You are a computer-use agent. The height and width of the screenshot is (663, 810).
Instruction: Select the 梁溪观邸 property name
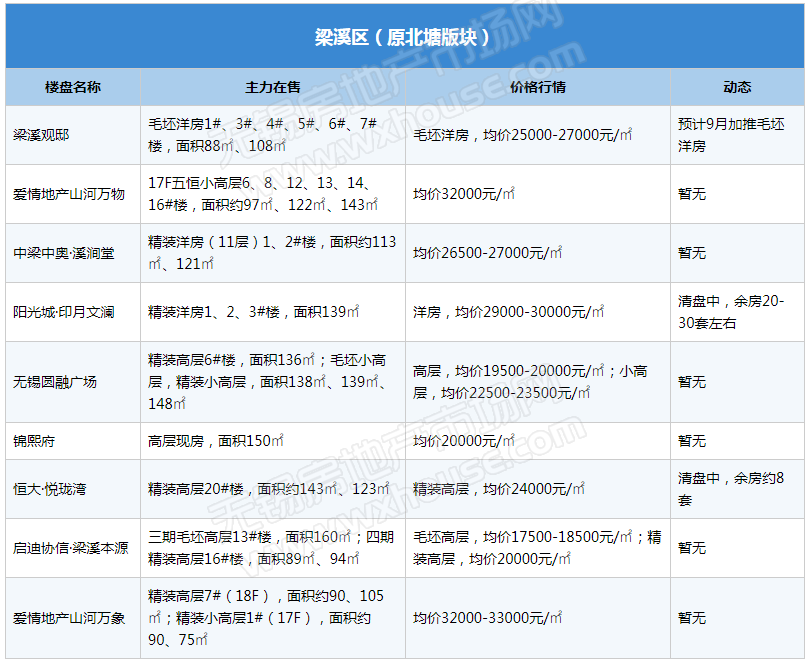42,135
